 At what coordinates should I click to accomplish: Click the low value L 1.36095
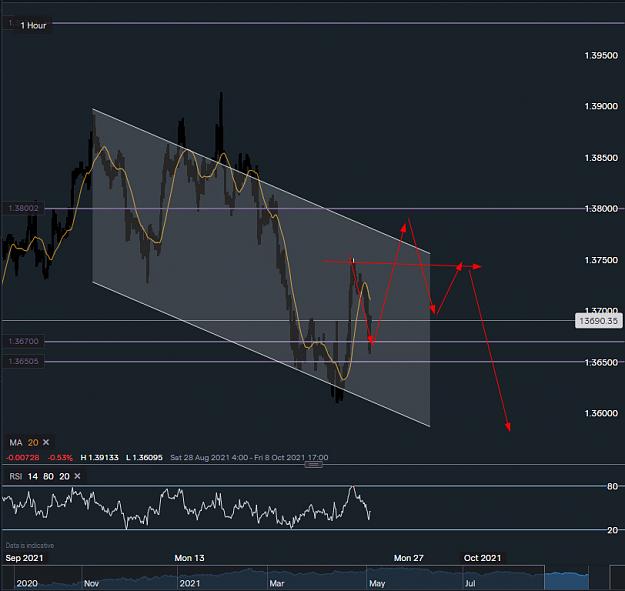coord(144,457)
